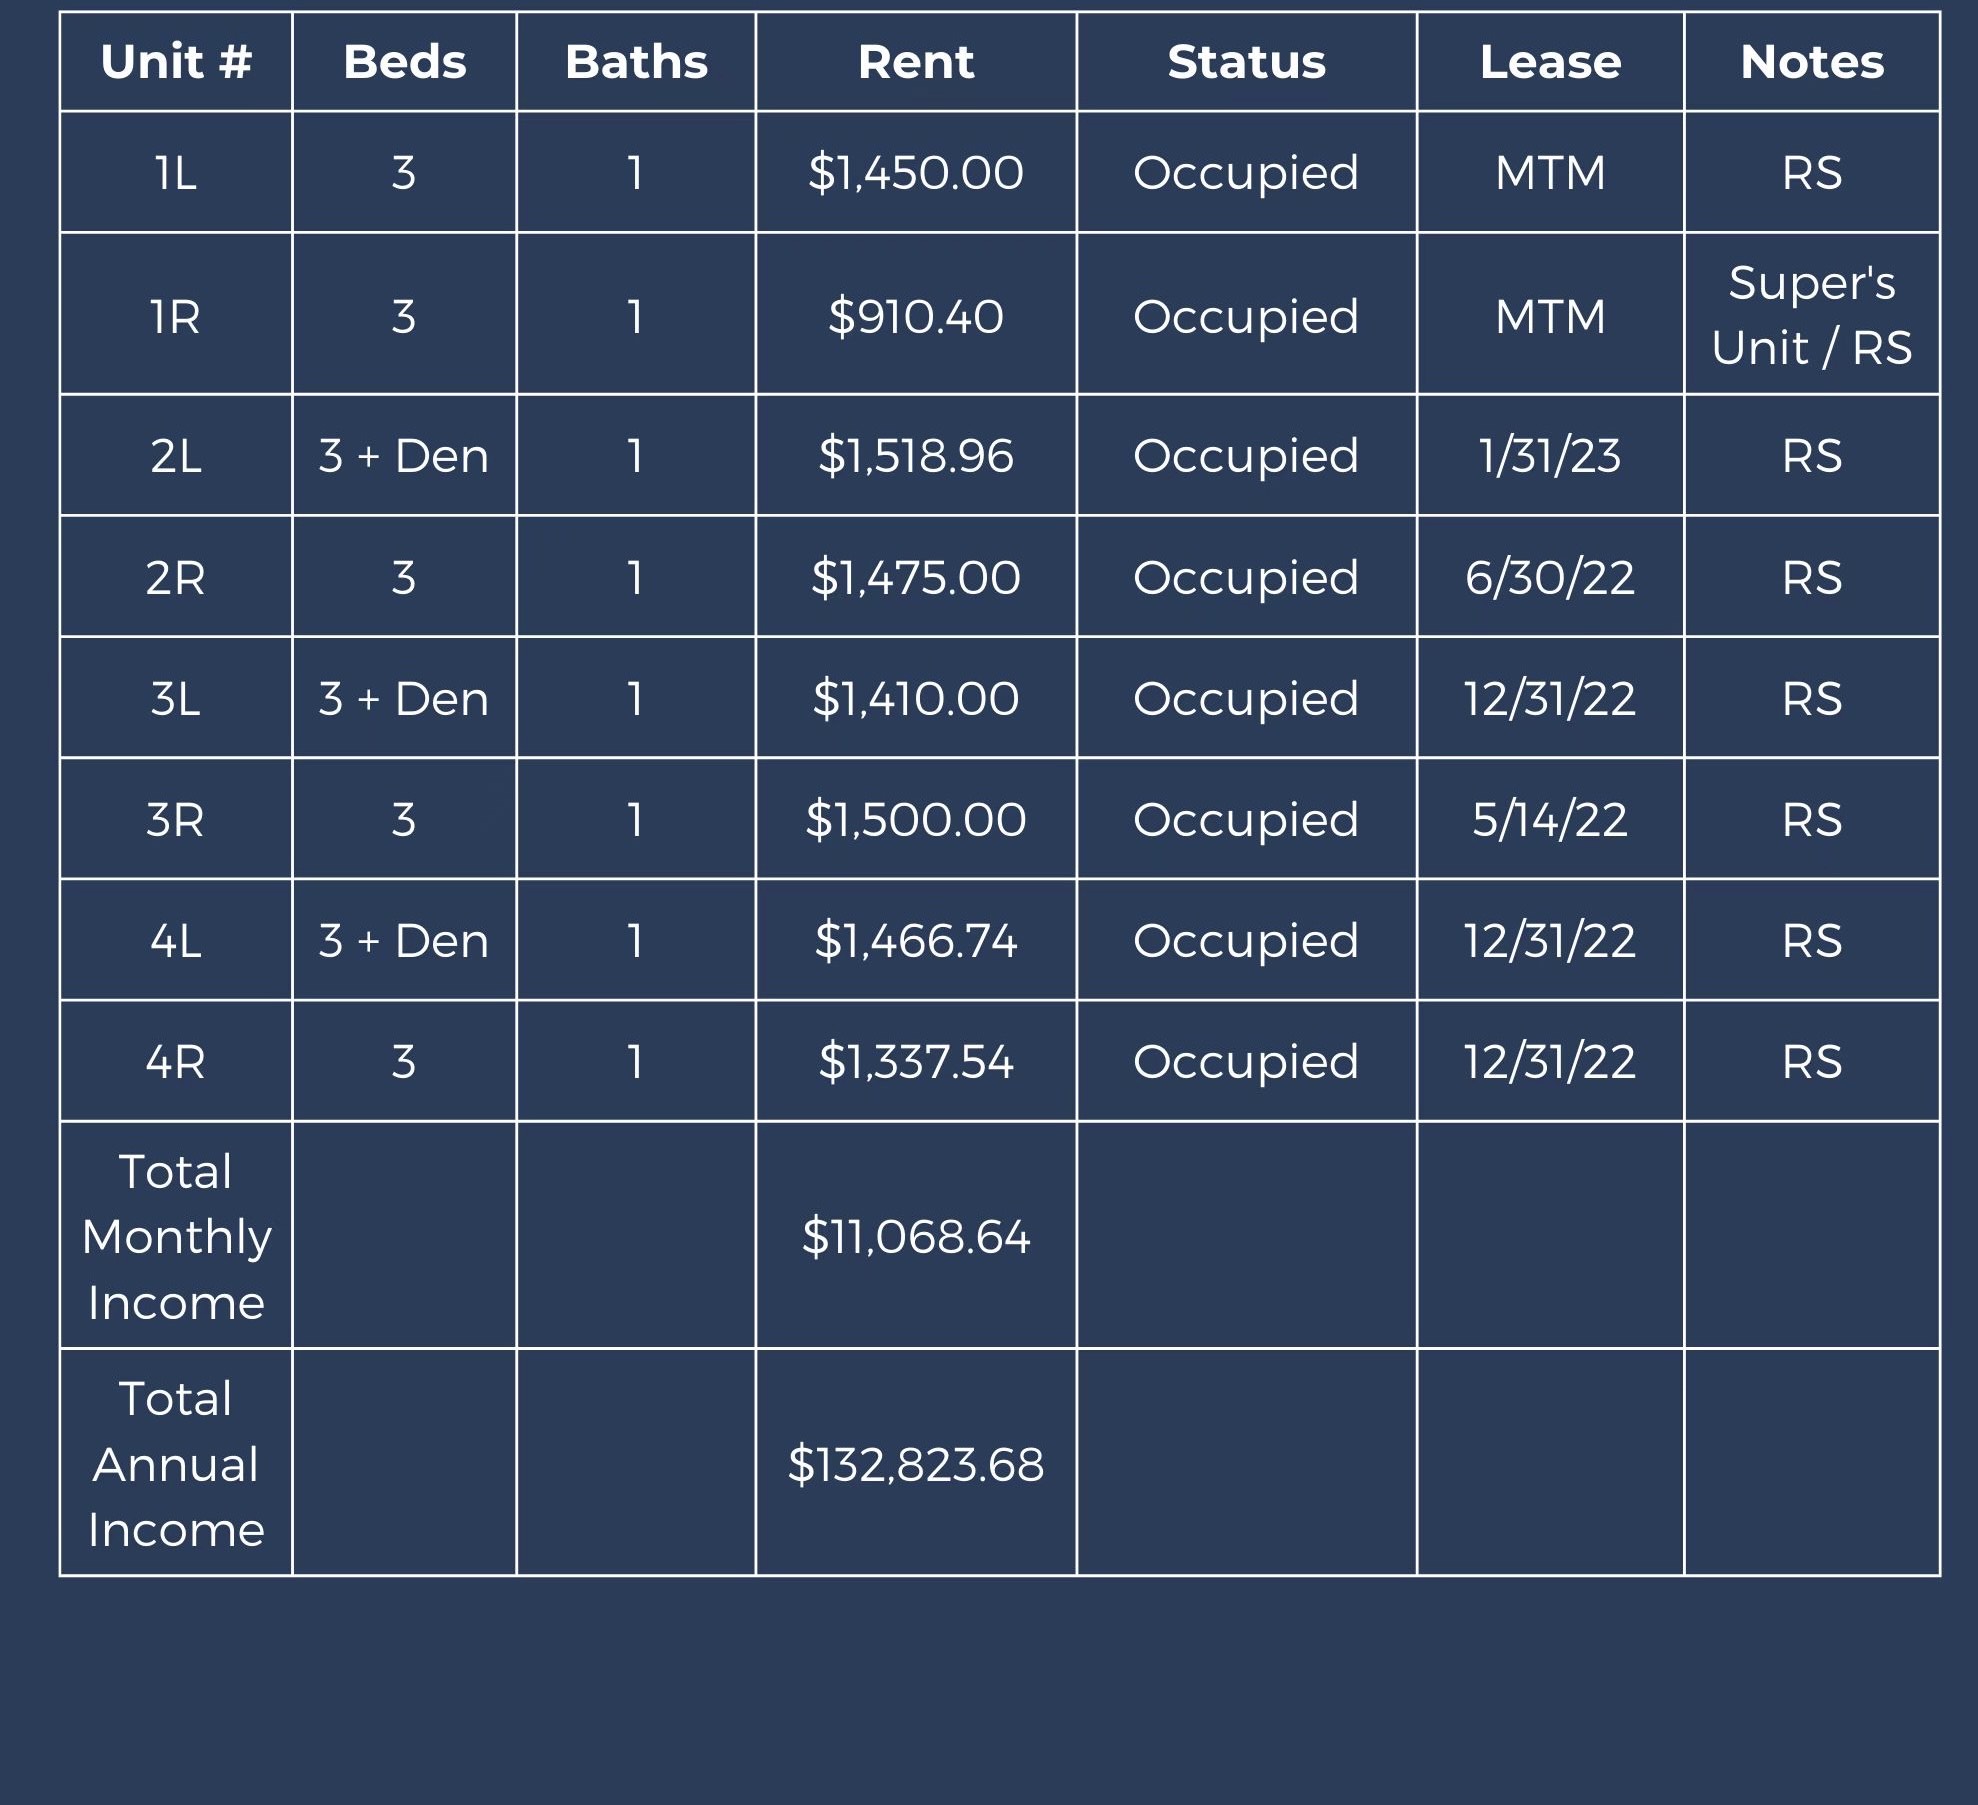Screen dimensions: 1978x1805
Task: Select the $1,450.00 rent cell
Action: pos(915,173)
